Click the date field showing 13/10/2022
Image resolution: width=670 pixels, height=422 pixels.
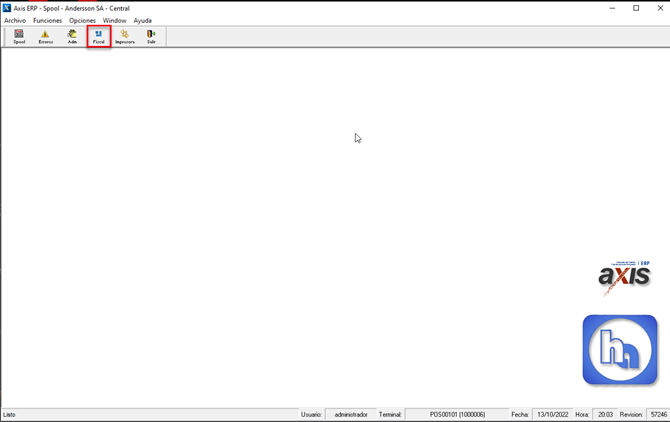551,414
